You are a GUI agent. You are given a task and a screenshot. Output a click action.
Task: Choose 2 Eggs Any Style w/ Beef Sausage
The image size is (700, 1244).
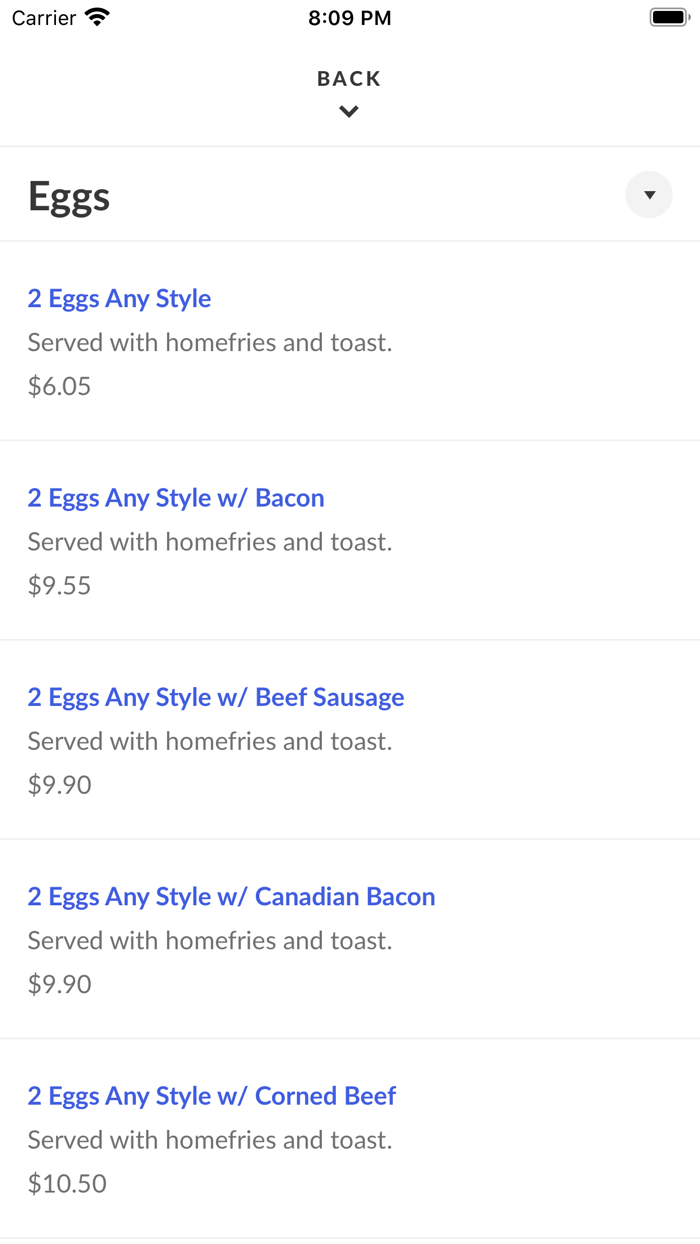[216, 697]
